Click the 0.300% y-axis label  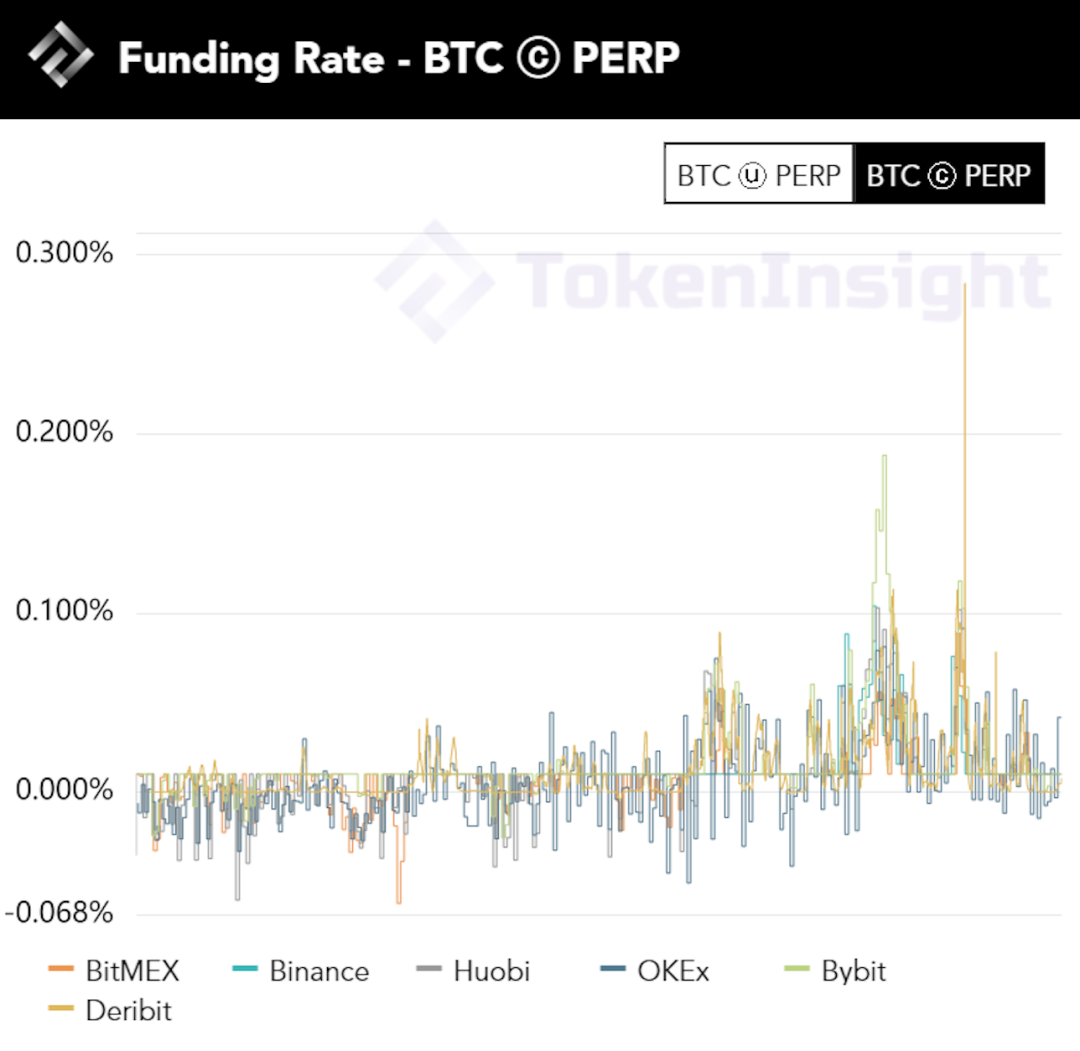point(64,253)
